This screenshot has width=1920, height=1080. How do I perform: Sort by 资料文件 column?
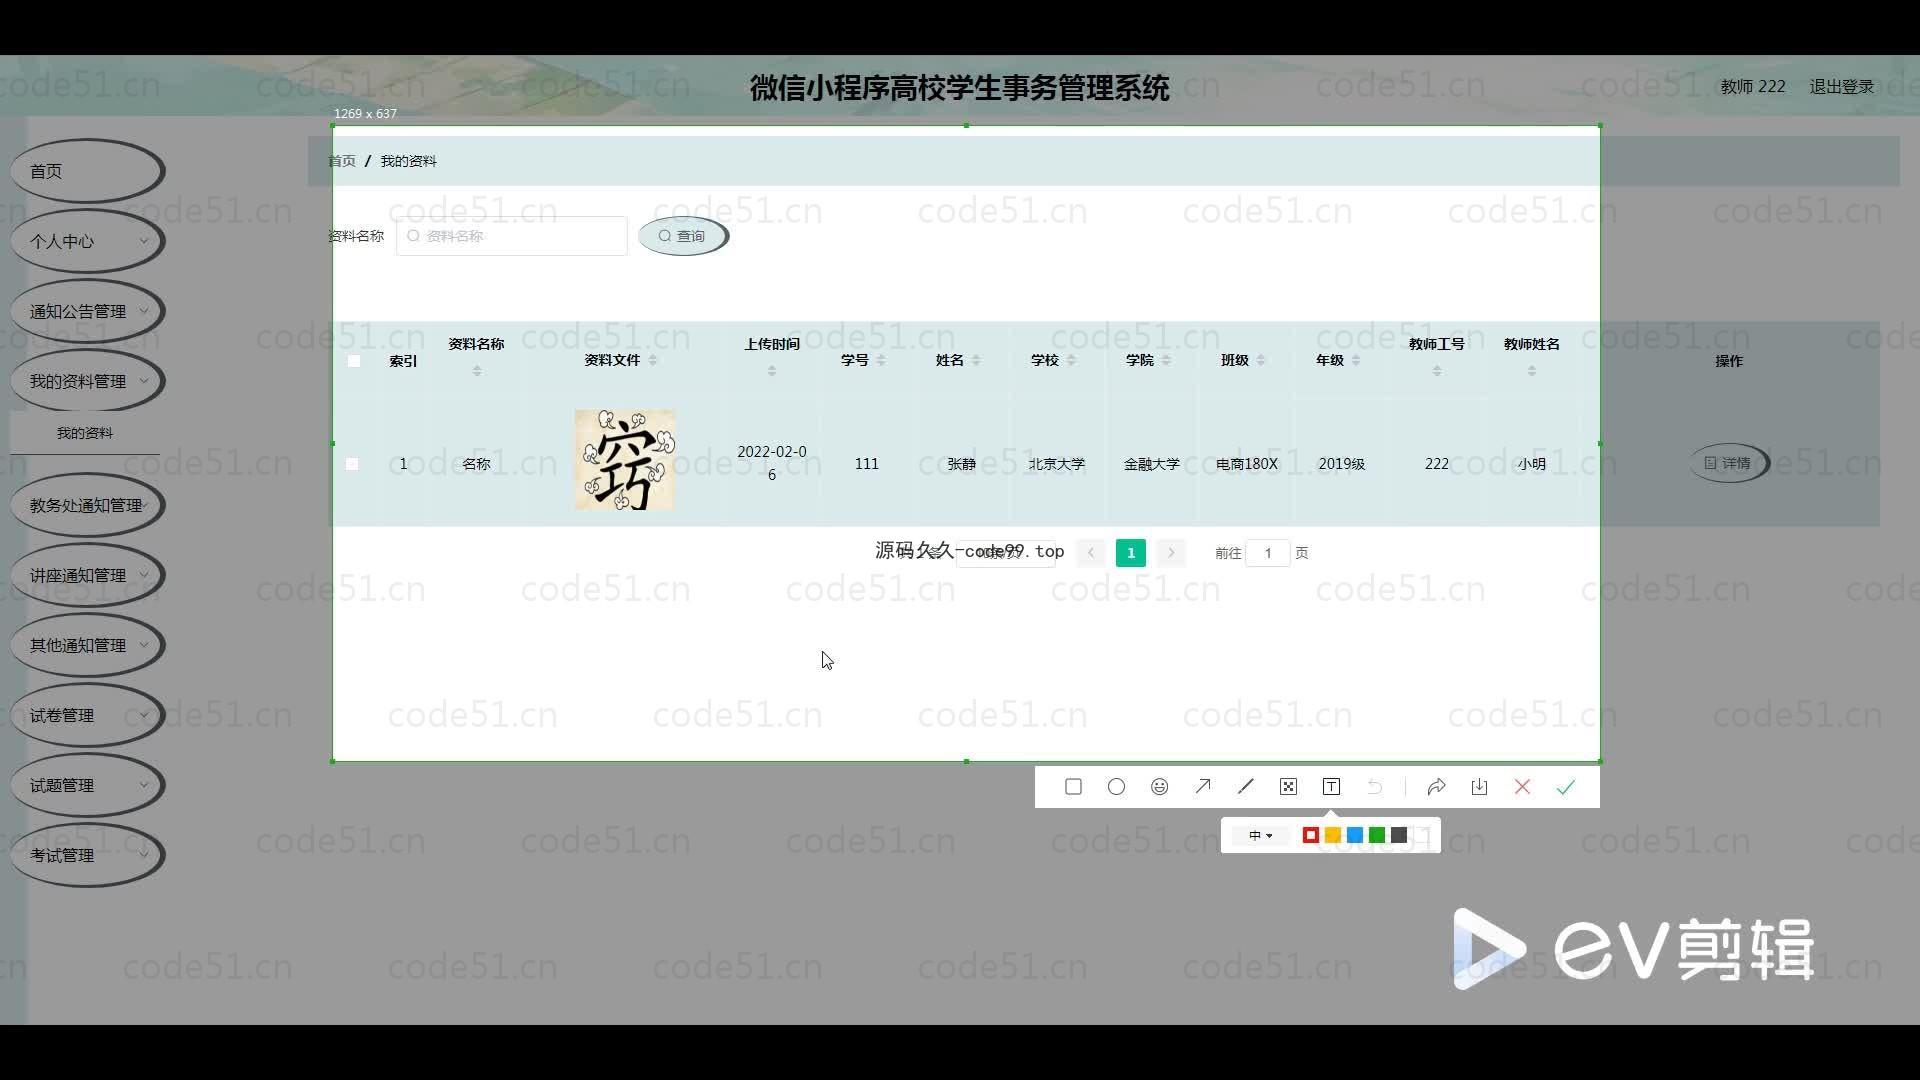(652, 360)
